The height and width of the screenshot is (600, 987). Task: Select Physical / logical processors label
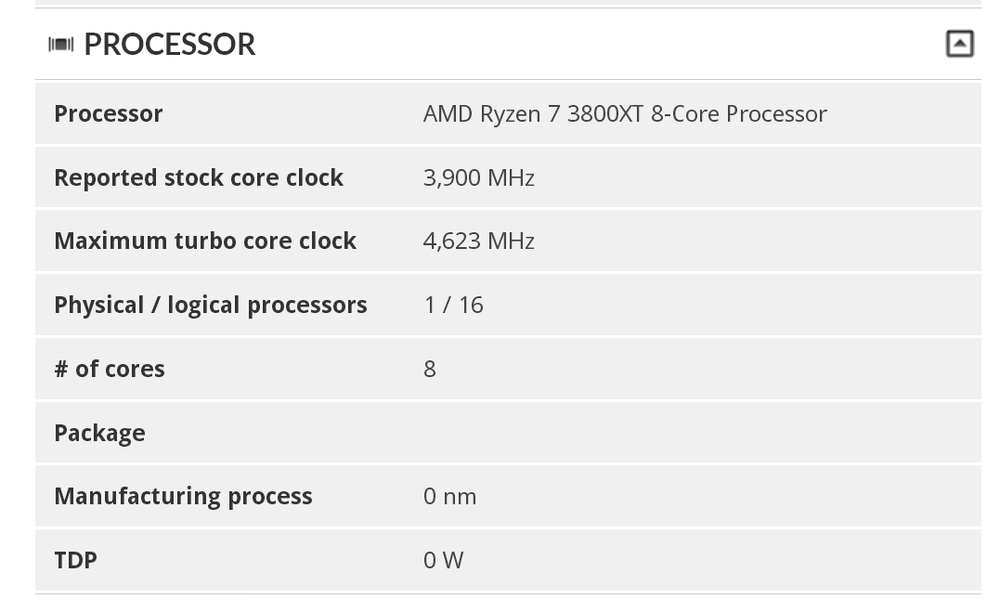(x=210, y=305)
